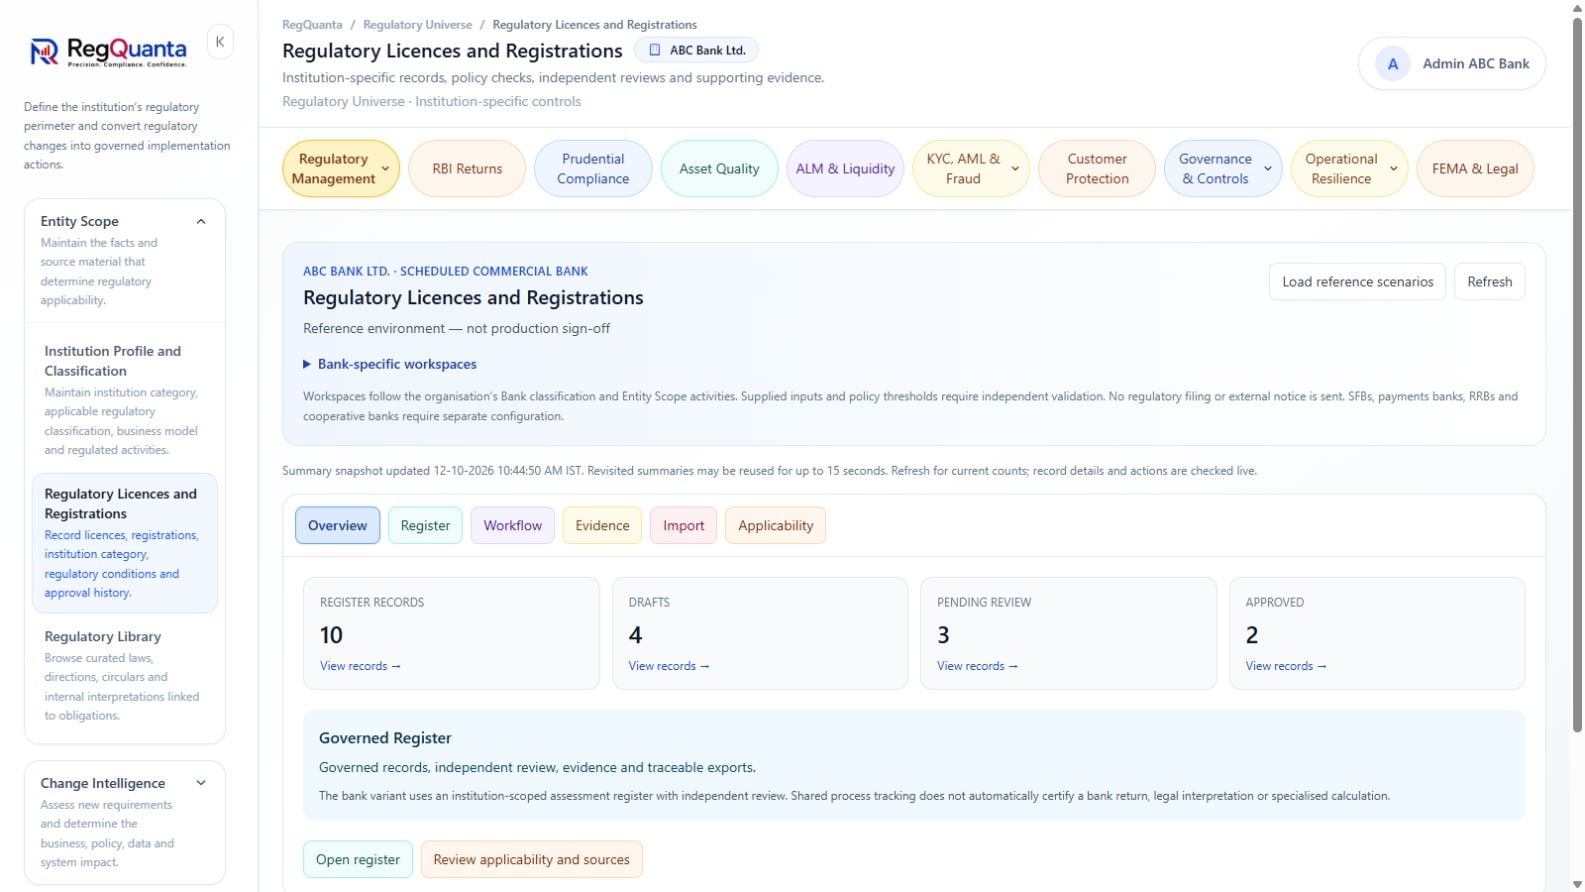
Task: Click the Refresh button
Action: point(1489,282)
